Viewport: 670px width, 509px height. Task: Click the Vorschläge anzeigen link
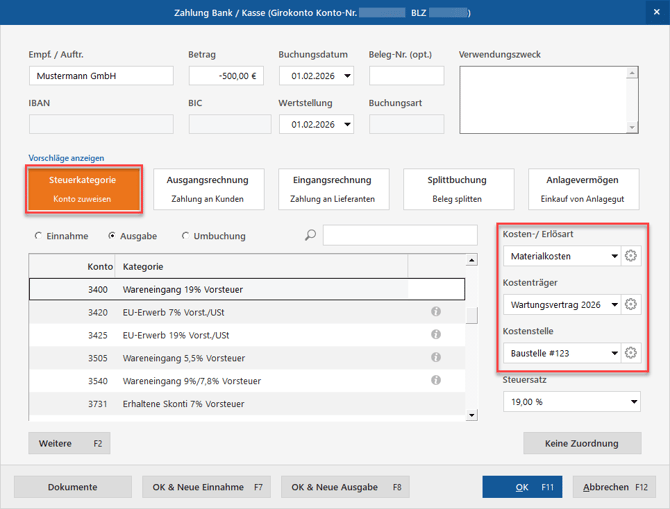(66, 158)
